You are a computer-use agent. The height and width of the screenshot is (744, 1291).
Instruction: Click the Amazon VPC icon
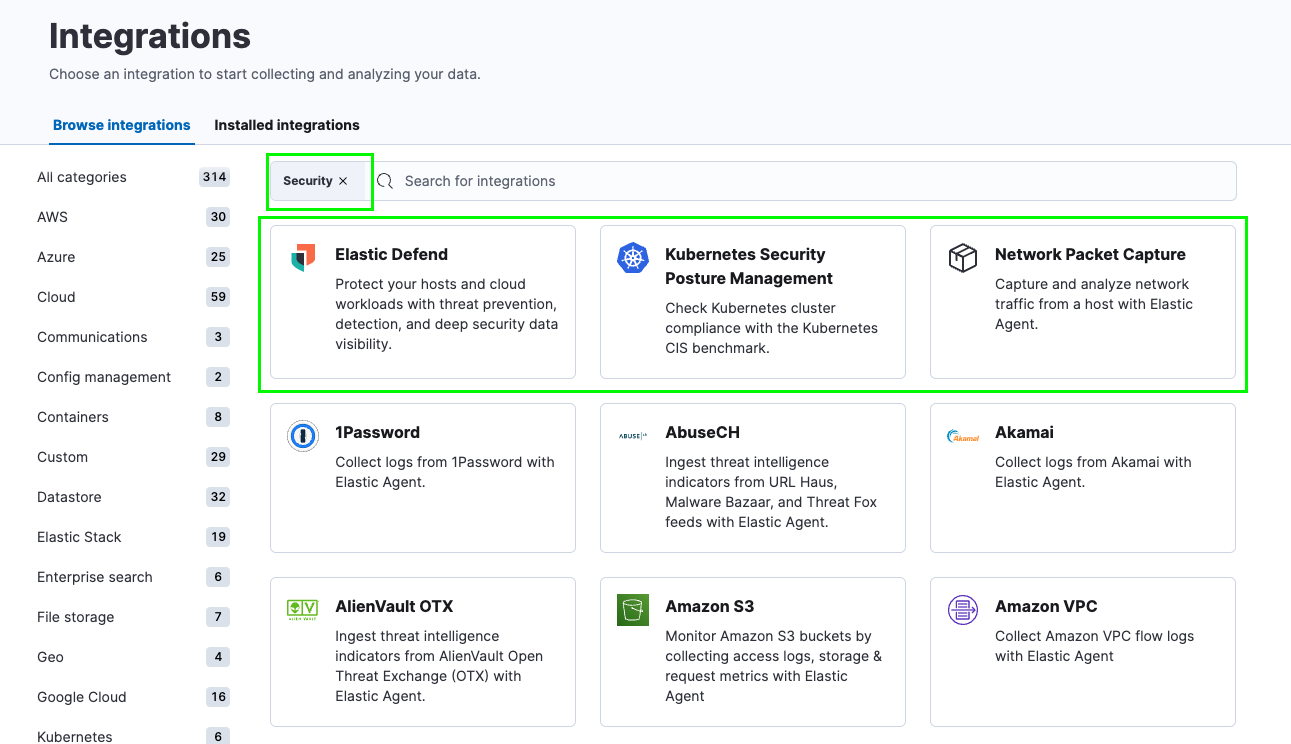click(963, 609)
